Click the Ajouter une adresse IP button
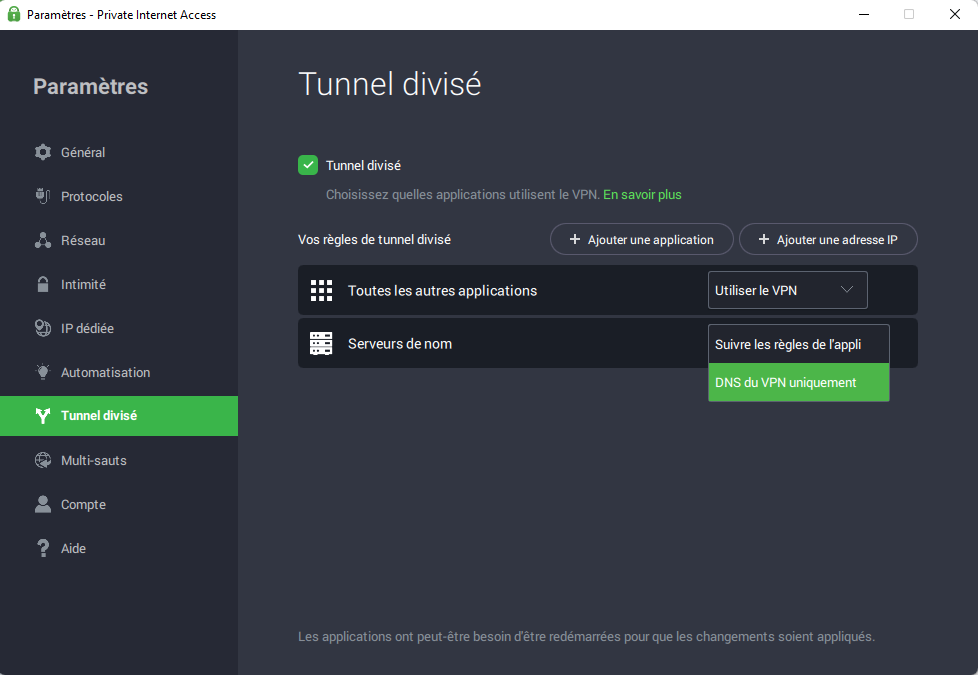Viewport: 978px width, 675px height. (828, 240)
